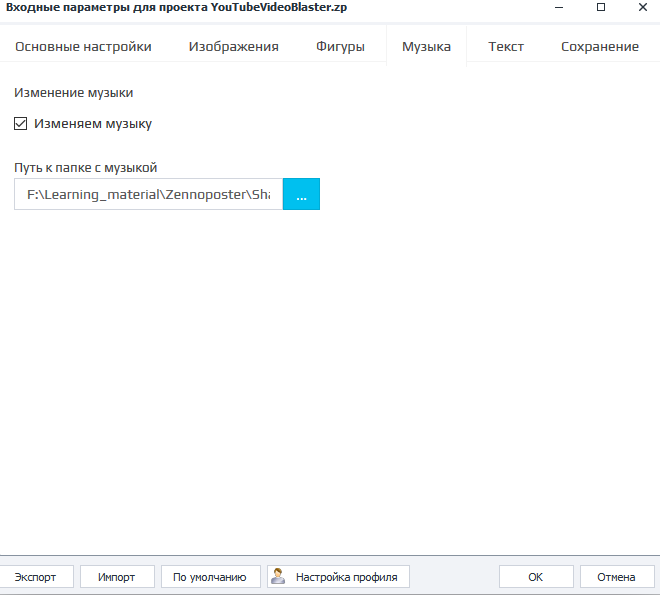Open the Текст tab
This screenshot has height=595, width=660.
(506, 46)
